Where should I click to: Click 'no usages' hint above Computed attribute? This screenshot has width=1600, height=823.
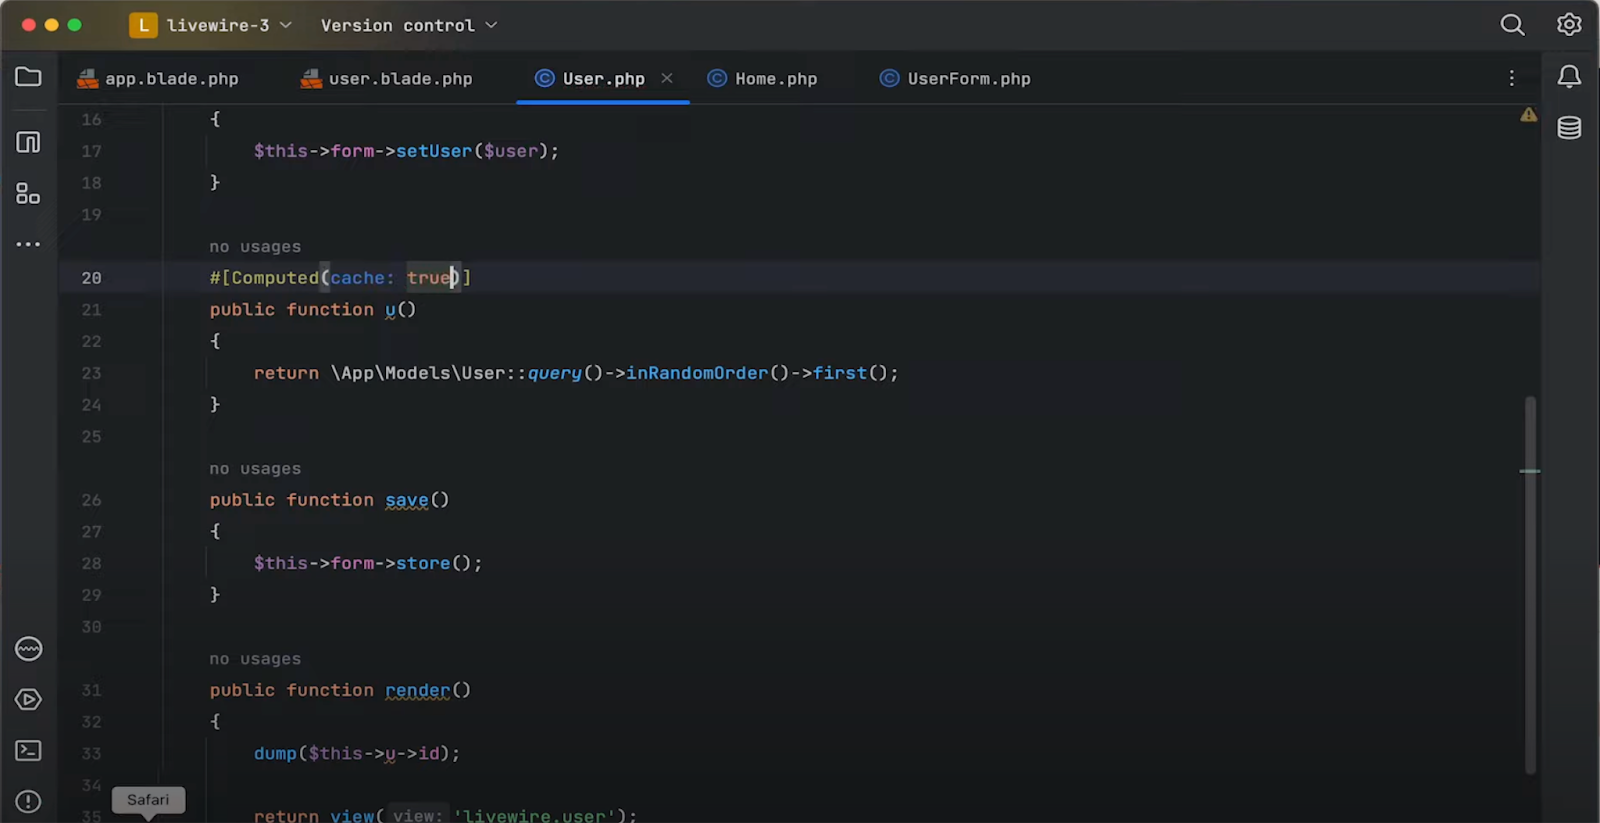tap(255, 247)
